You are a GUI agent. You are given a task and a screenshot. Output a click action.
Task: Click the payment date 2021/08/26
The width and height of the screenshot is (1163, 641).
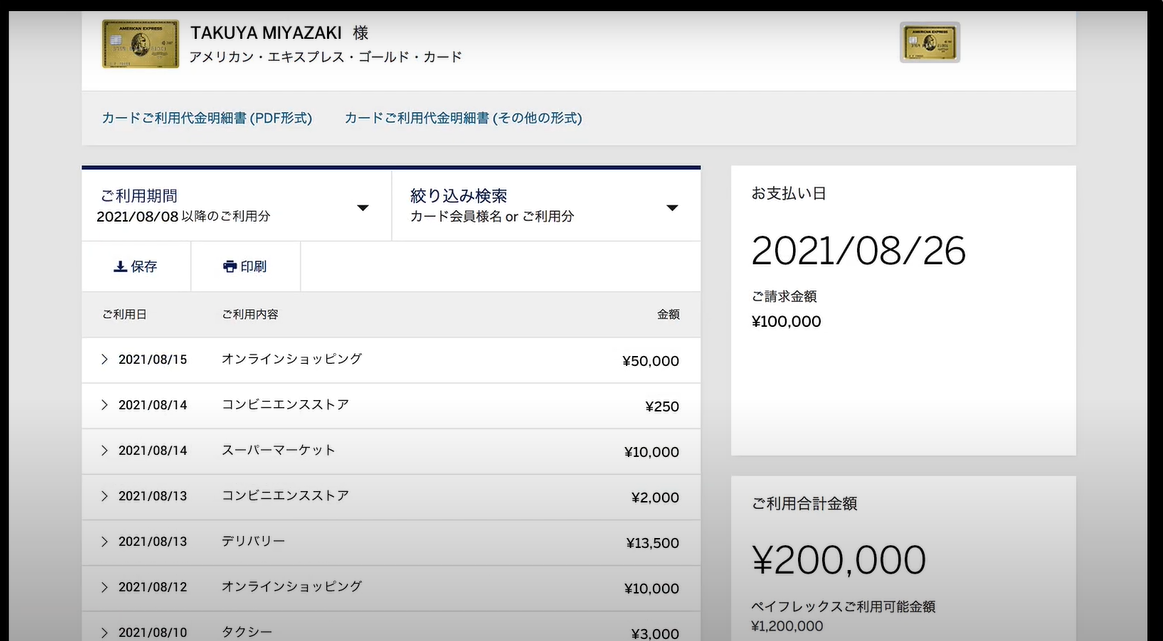coord(858,251)
